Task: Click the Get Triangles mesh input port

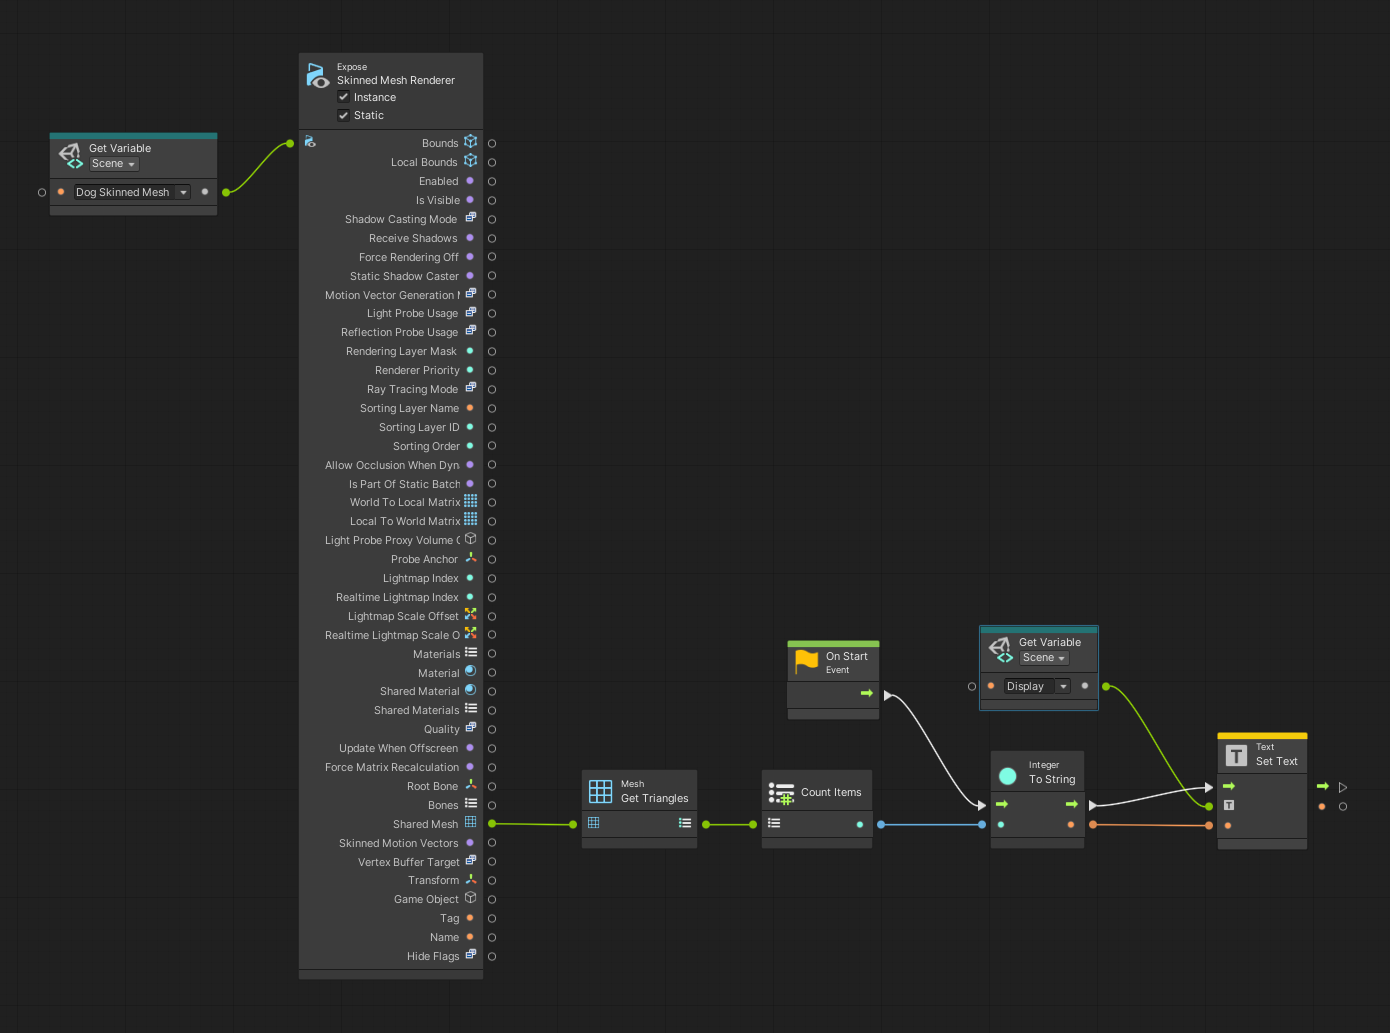Action: [573, 825]
